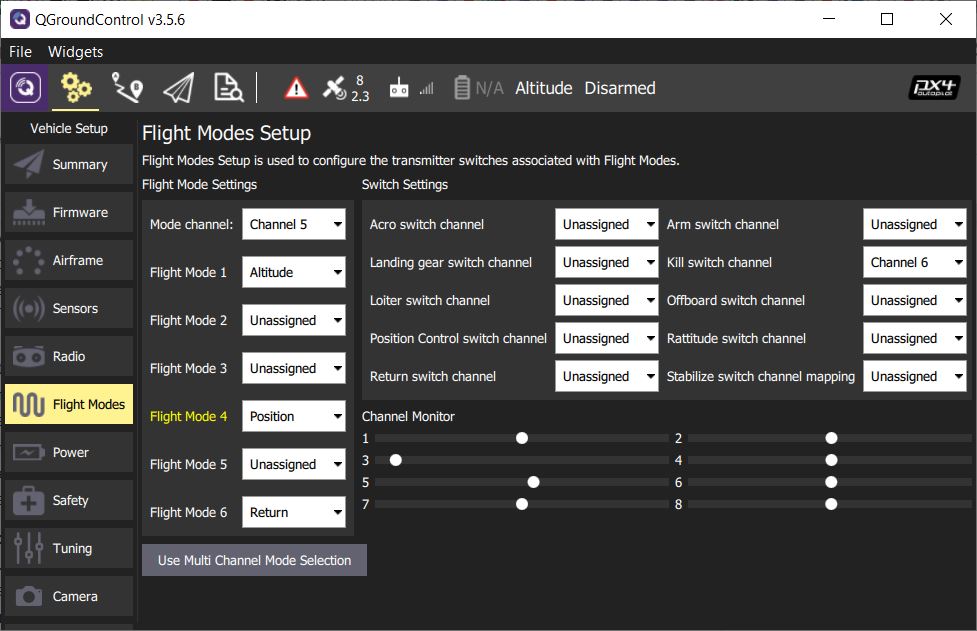This screenshot has width=977, height=631.
Task: Switch to the Sensors setup page
Action: pos(69,308)
